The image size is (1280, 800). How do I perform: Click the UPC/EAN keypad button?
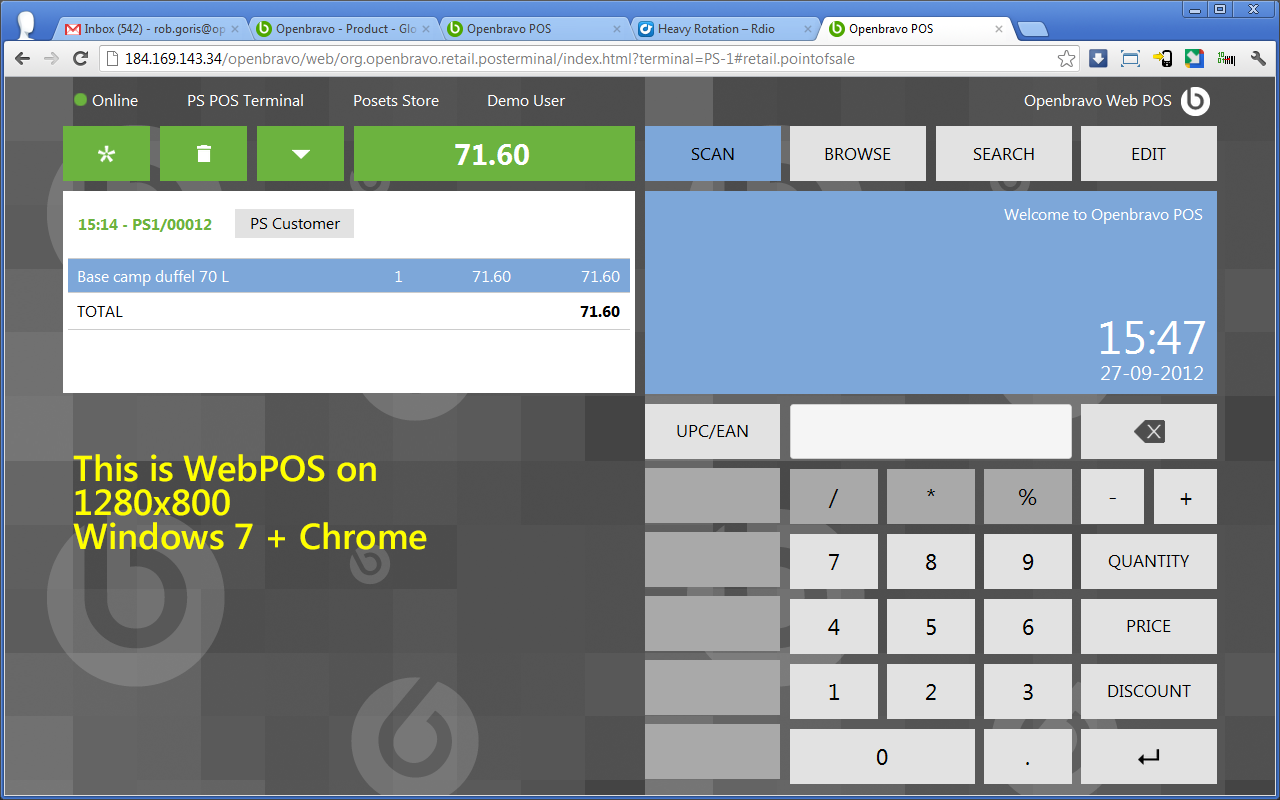[713, 432]
